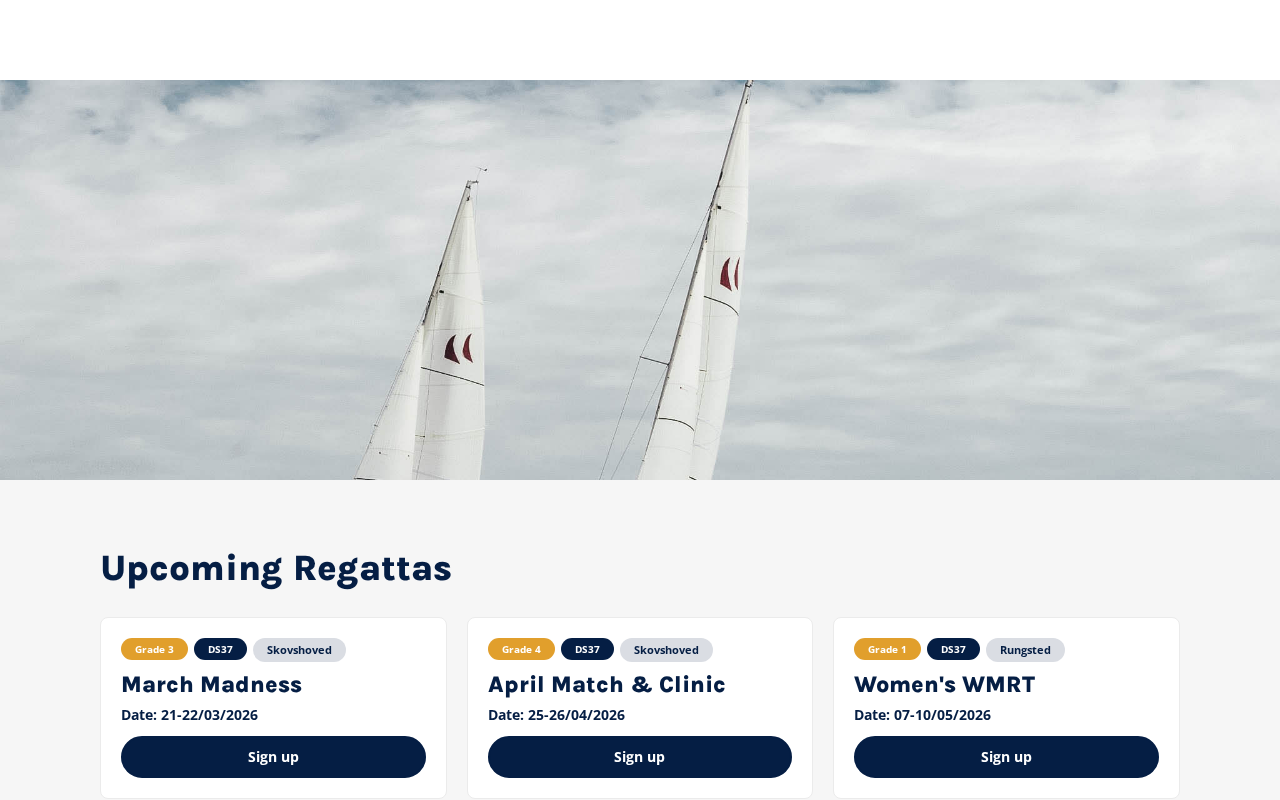Sign up for April Match & Clinic
The image size is (1280, 800).
point(640,757)
